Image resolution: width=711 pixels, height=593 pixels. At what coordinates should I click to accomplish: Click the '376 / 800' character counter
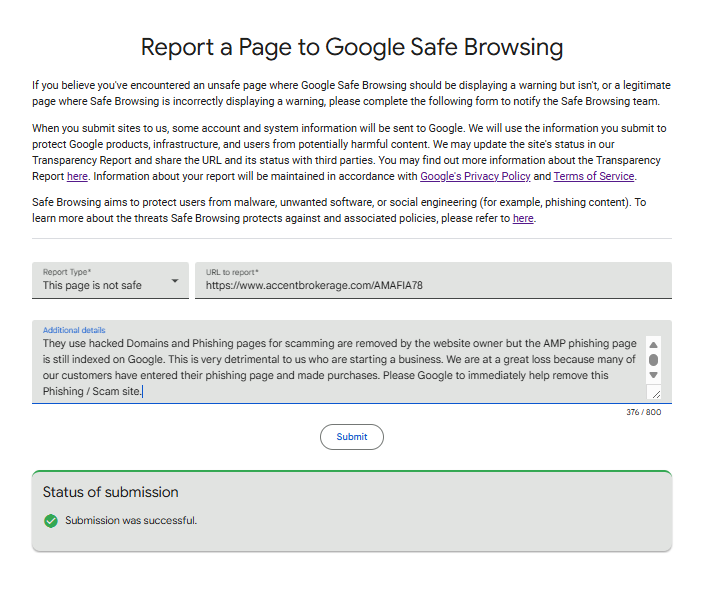[643, 412]
